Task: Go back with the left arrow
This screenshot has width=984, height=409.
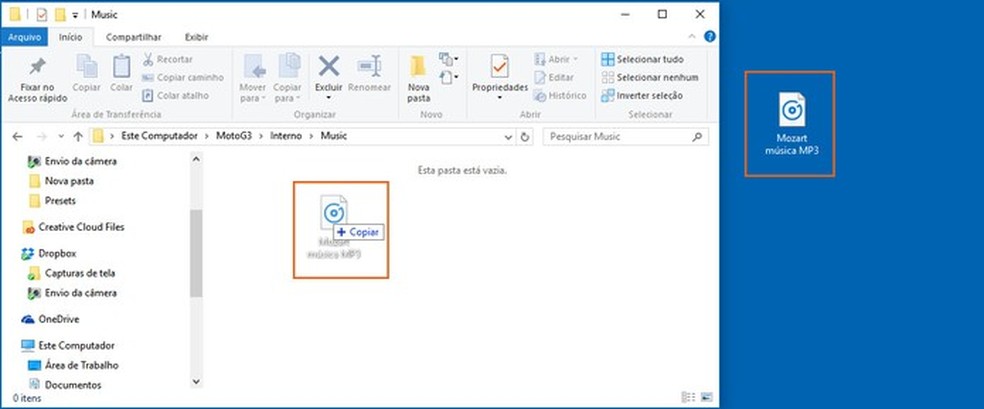Action: (x=18, y=136)
